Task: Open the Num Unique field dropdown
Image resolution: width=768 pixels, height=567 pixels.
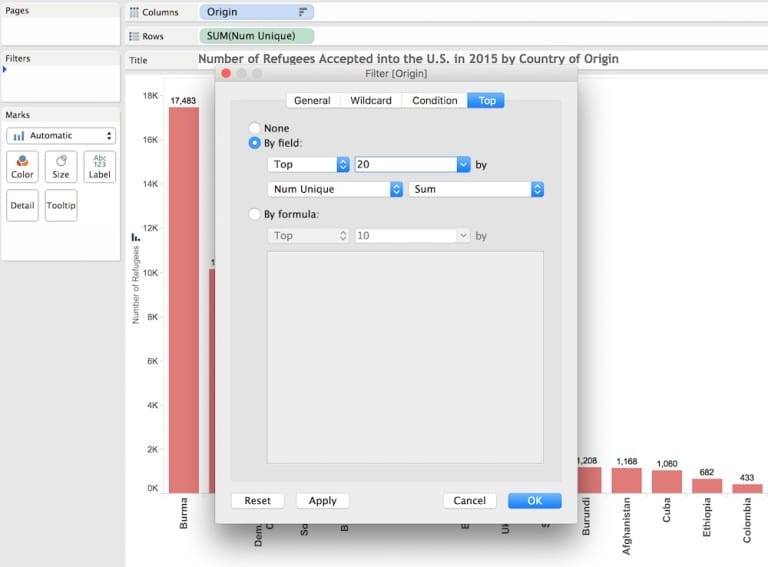Action: point(335,189)
